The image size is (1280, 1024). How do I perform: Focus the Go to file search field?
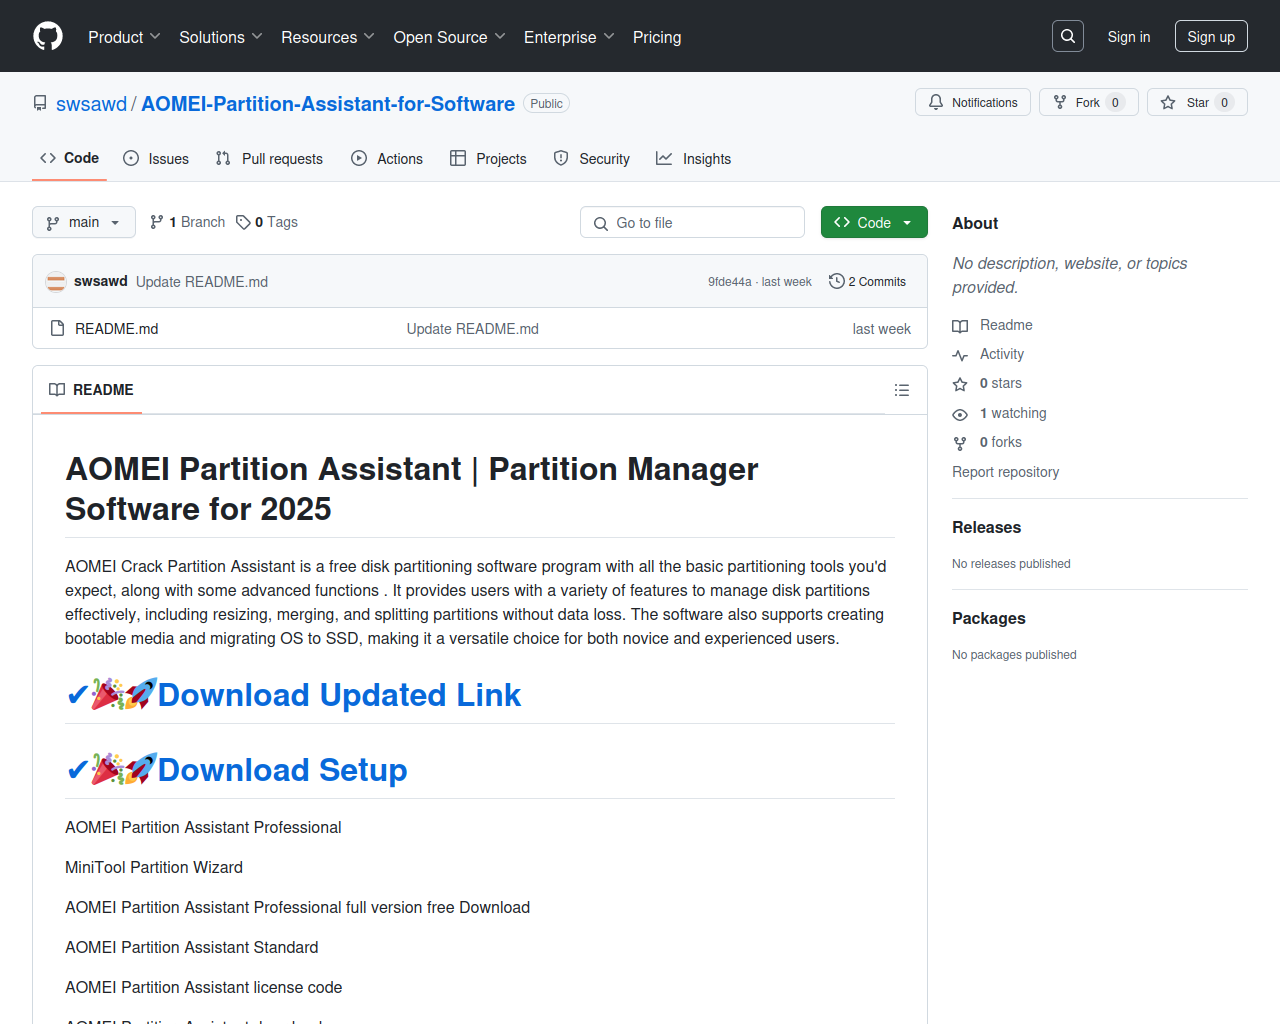pyautogui.click(x=692, y=222)
